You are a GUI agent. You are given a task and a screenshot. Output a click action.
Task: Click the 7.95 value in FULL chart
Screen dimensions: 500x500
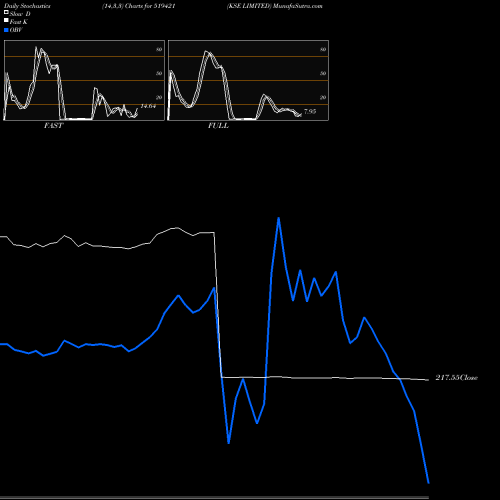pos(310,111)
